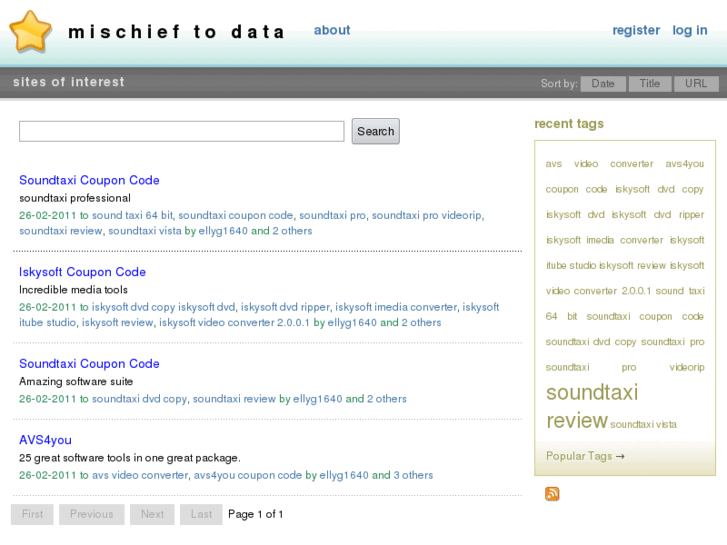Viewport: 727px width, 545px height.
Task: Click the 'Page 1 of 1' text
Action: coord(255,514)
